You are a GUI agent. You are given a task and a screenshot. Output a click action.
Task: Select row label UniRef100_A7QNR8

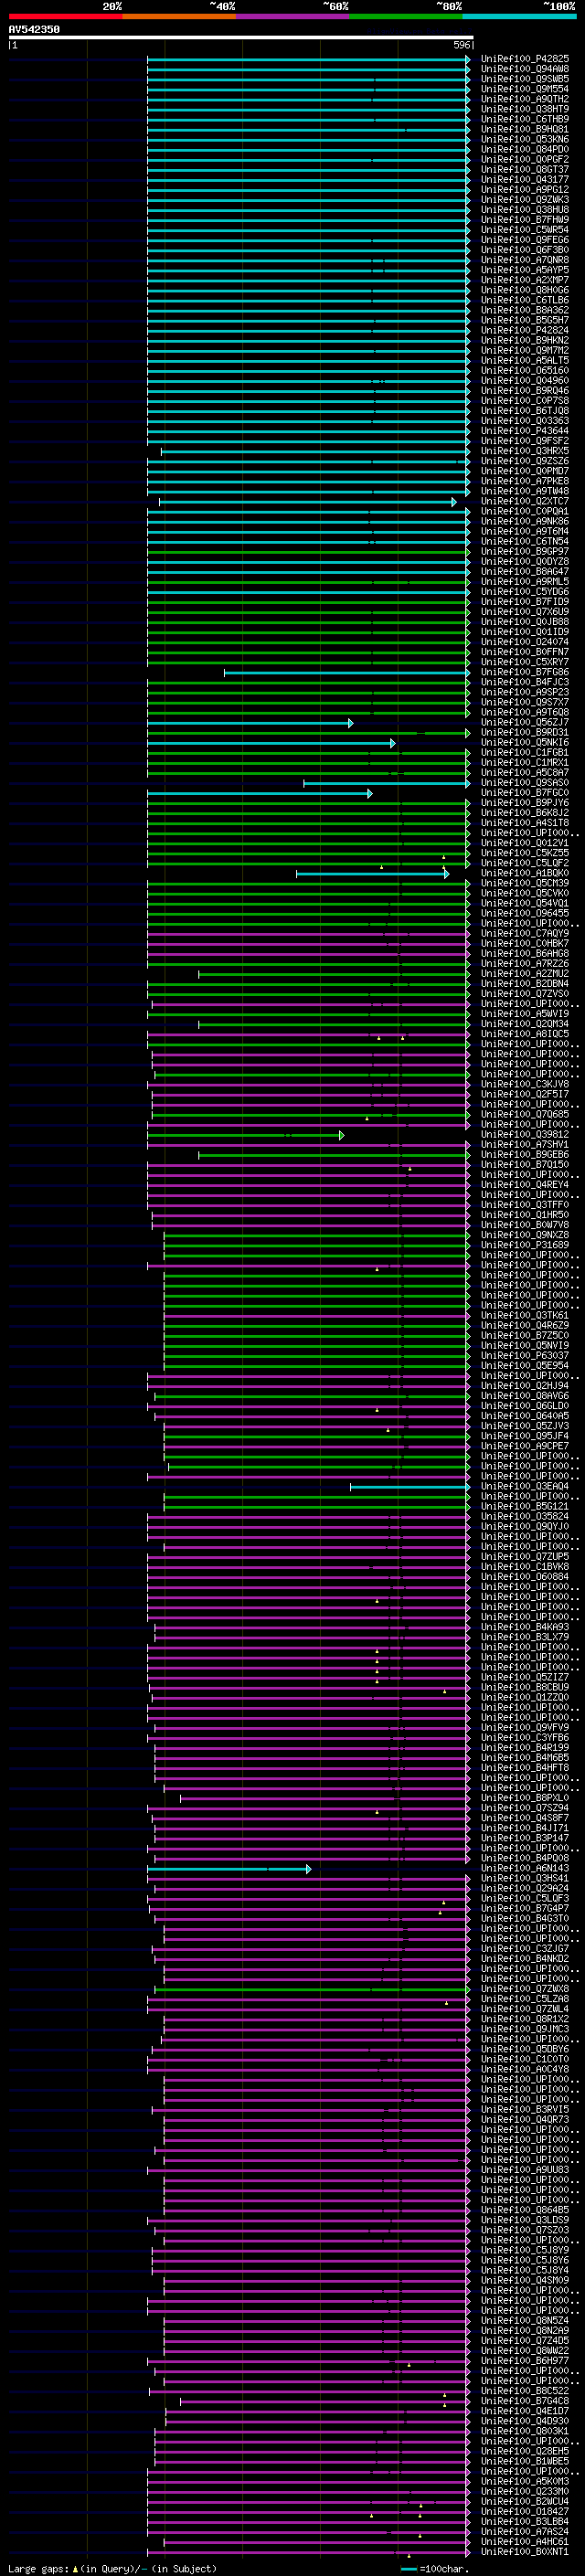[x=525, y=260]
